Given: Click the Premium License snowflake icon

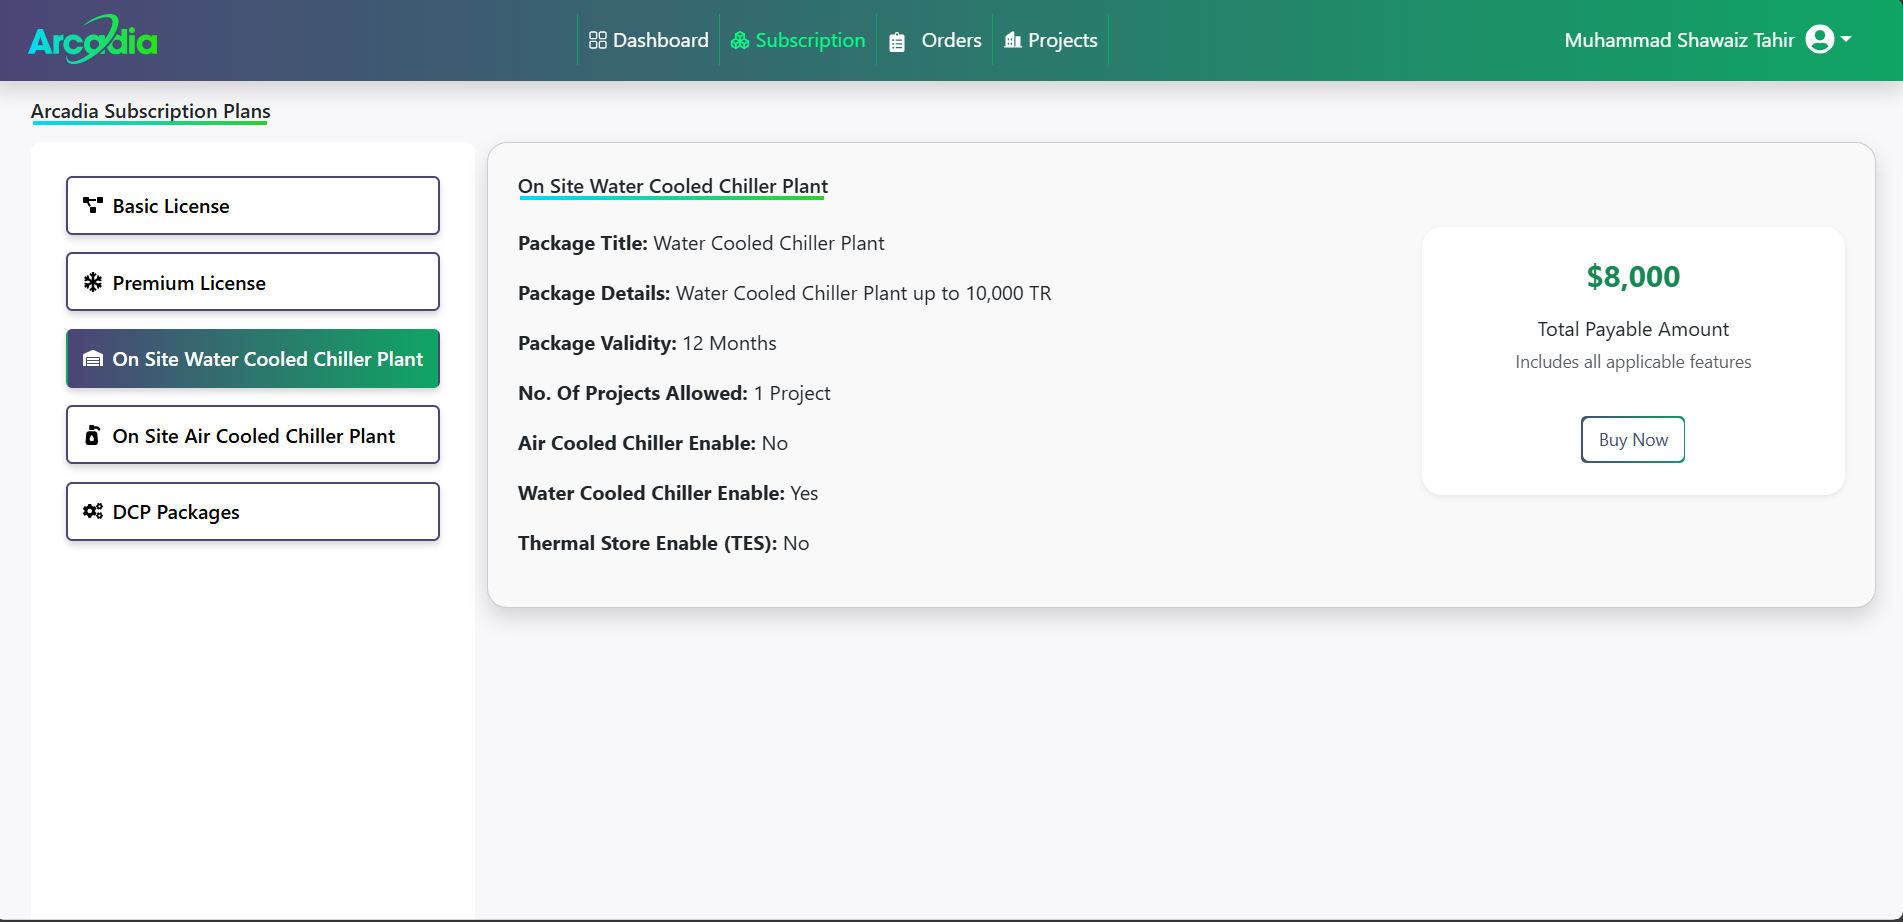Looking at the screenshot, I should point(93,282).
